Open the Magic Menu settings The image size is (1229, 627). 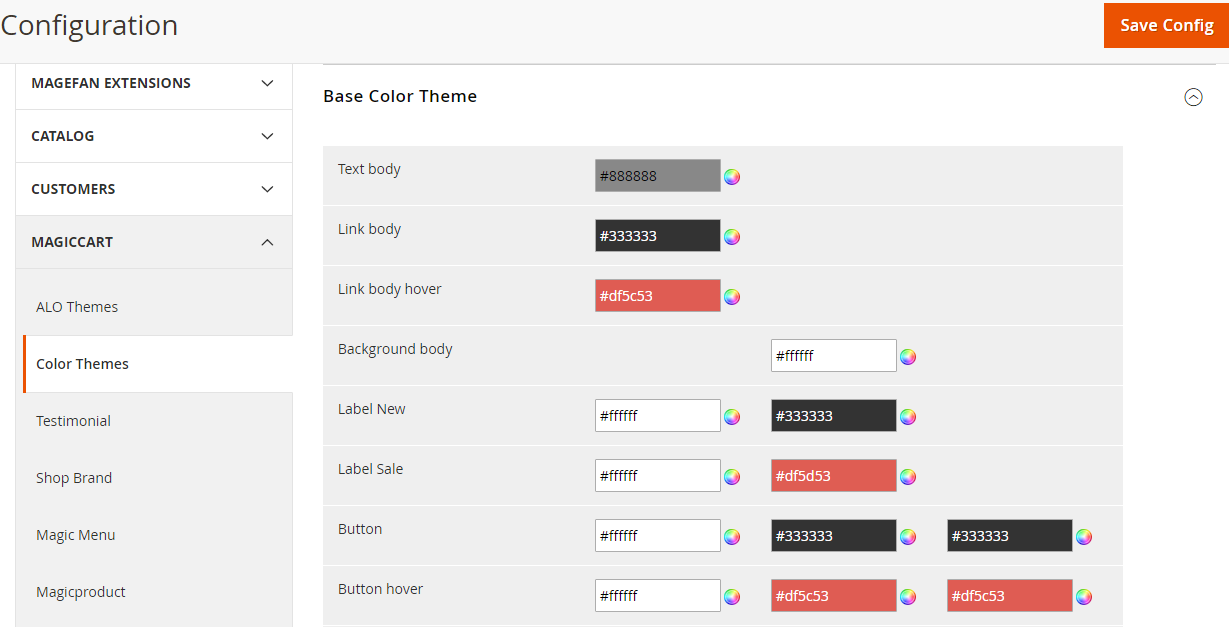[75, 535]
